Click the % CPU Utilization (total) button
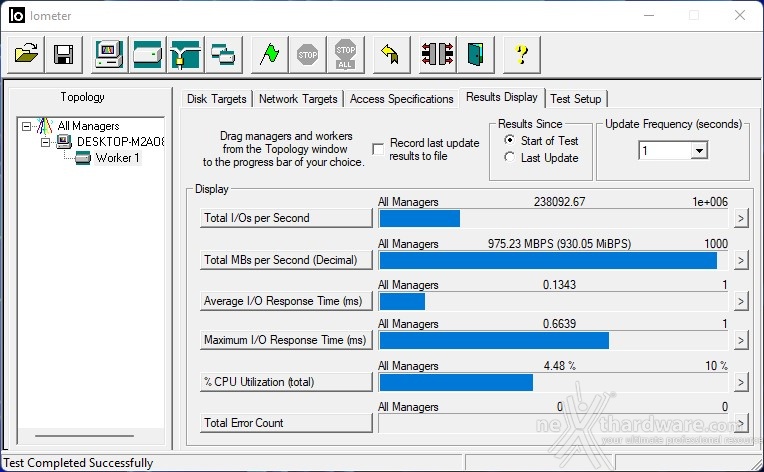 pyautogui.click(x=286, y=382)
